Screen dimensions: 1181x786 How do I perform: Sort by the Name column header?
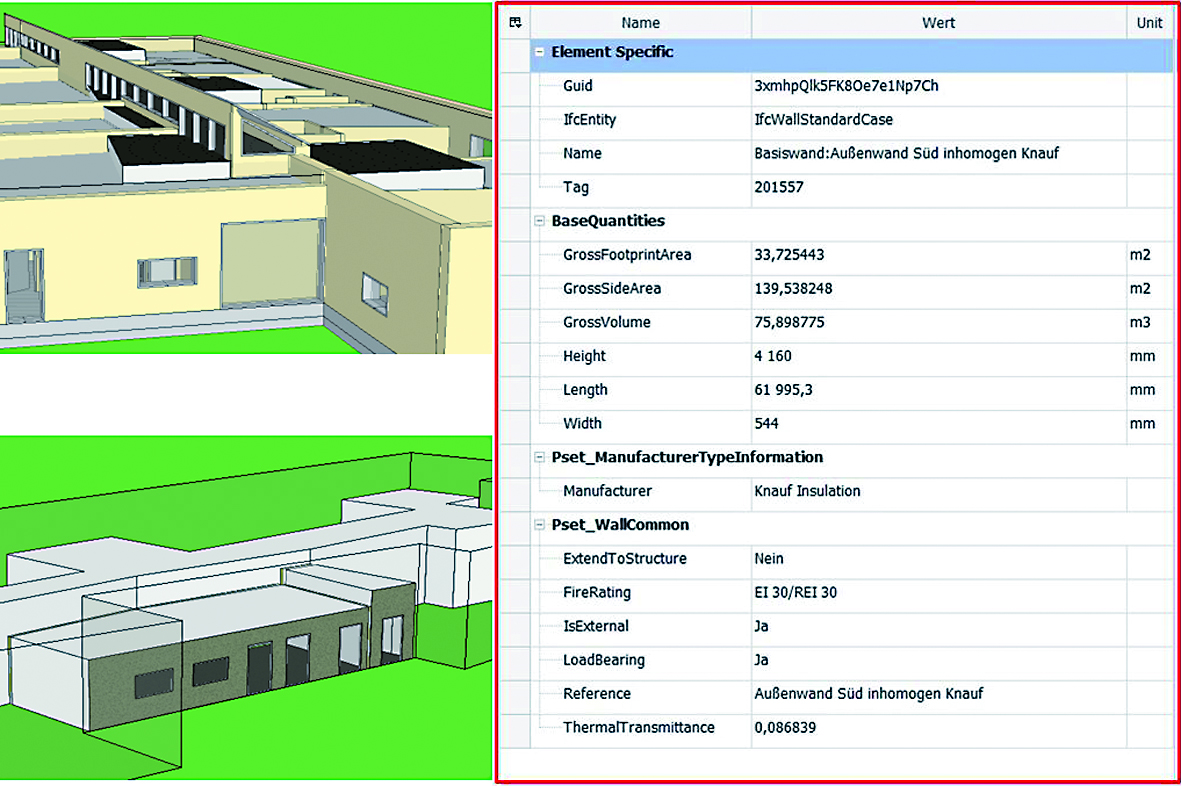click(640, 22)
